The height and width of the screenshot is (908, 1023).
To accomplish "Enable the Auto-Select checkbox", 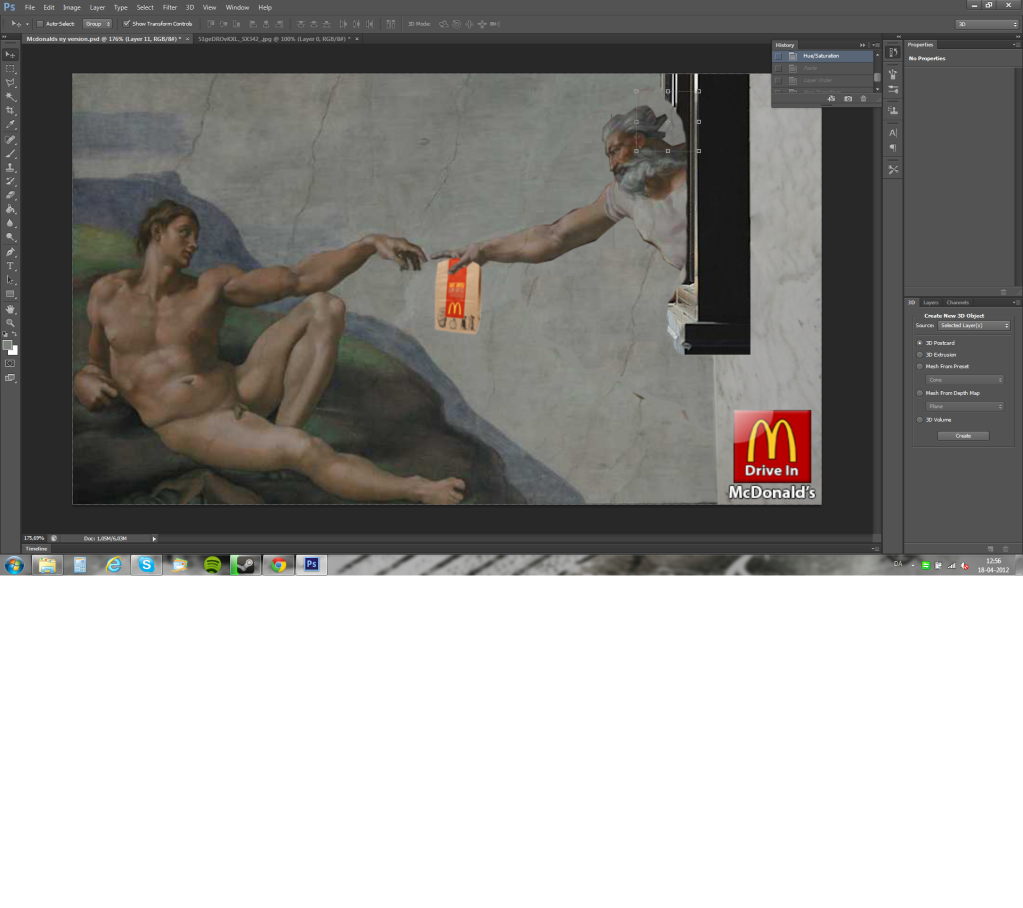I will pyautogui.click(x=40, y=24).
